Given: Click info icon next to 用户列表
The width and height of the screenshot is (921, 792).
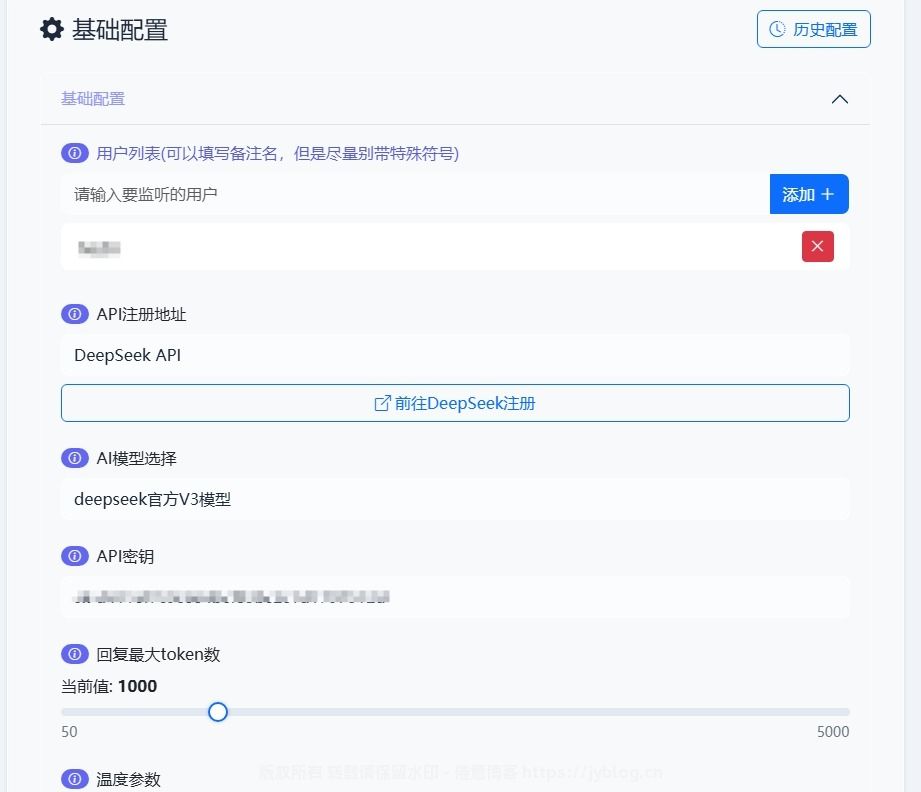Looking at the screenshot, I should (x=75, y=153).
